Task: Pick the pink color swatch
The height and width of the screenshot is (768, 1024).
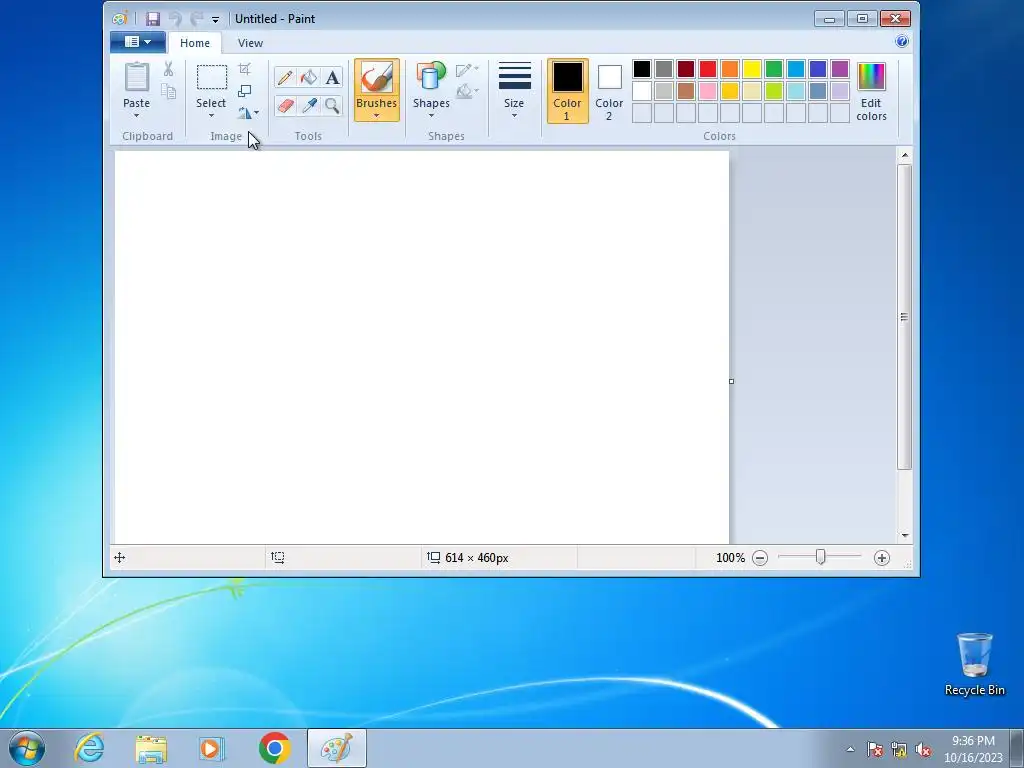Action: 708,91
